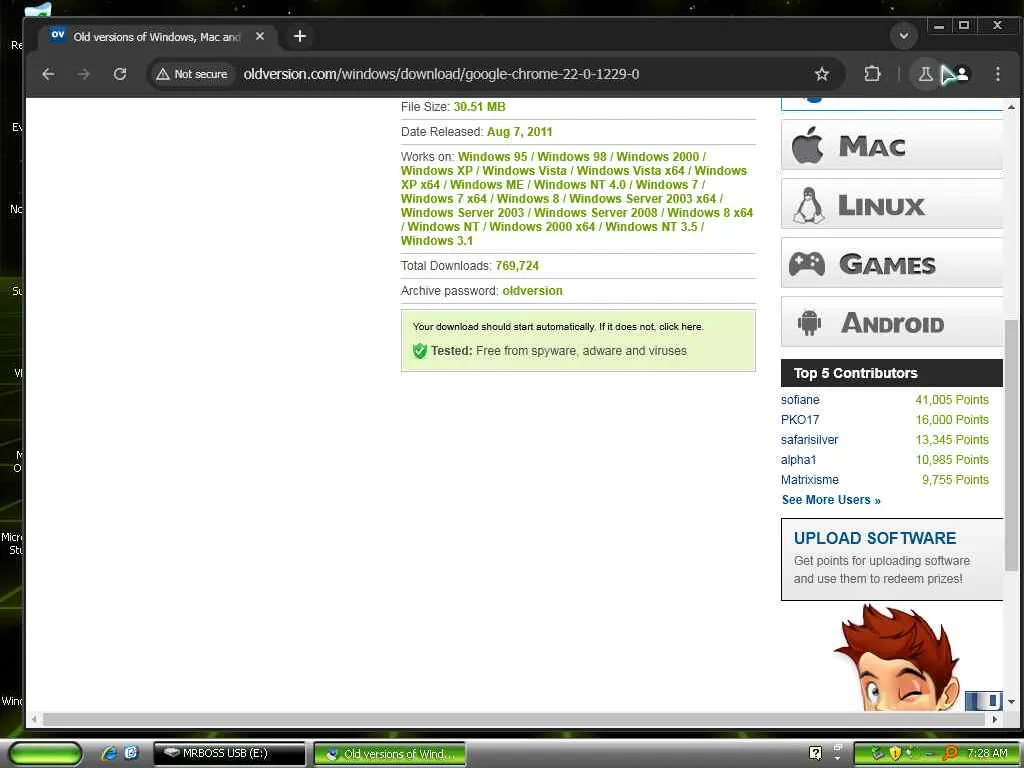Click the Apple logo icon

(807, 145)
